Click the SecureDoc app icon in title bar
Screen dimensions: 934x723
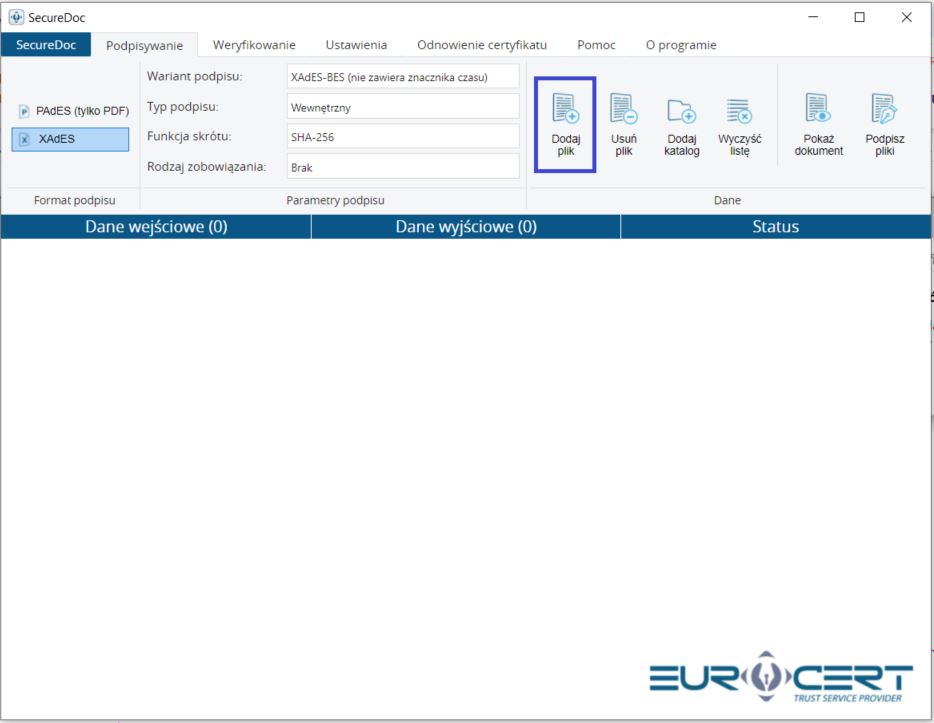[x=16, y=17]
